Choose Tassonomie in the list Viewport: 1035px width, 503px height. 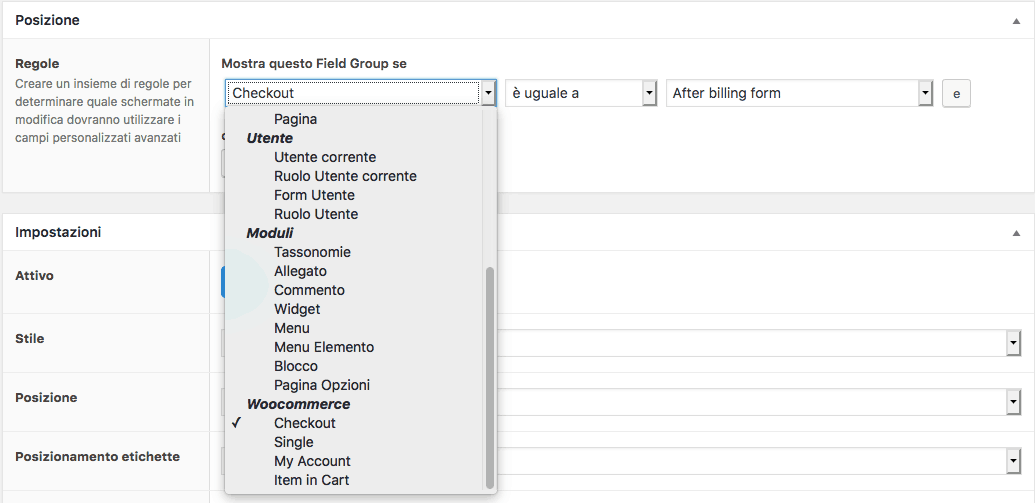pyautogui.click(x=312, y=252)
